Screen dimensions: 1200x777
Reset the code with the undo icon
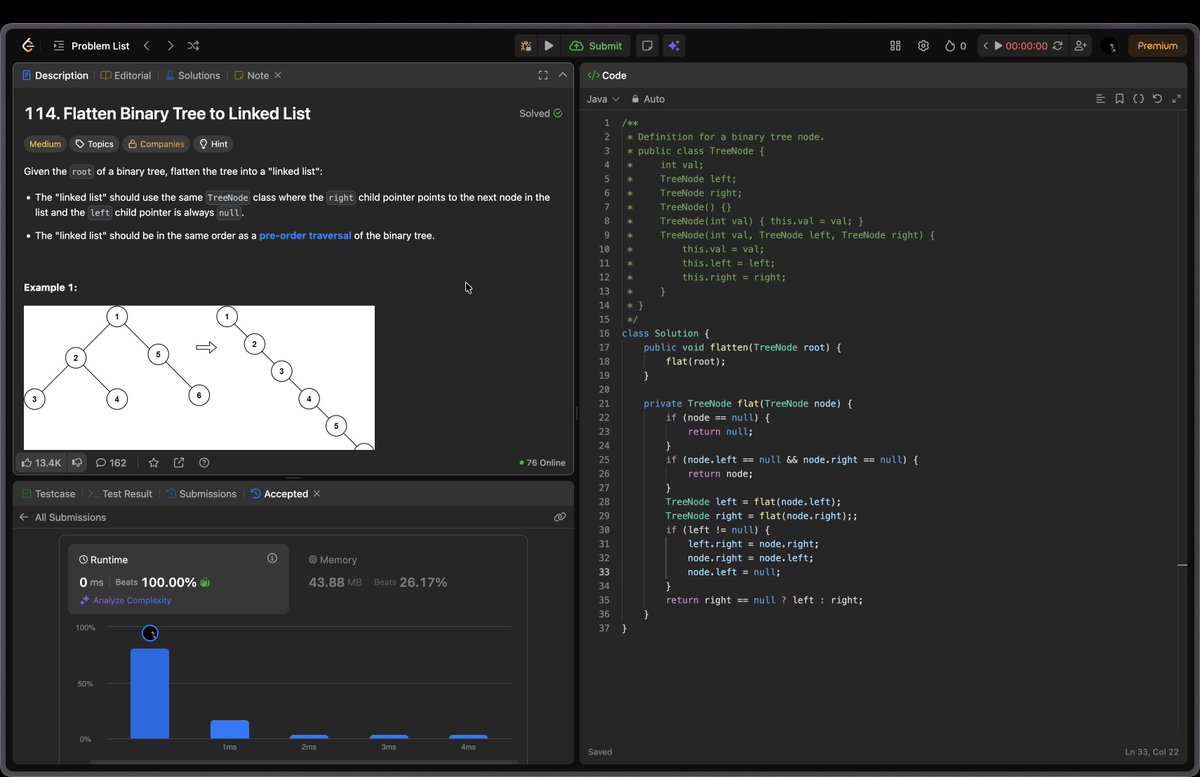pos(1157,99)
